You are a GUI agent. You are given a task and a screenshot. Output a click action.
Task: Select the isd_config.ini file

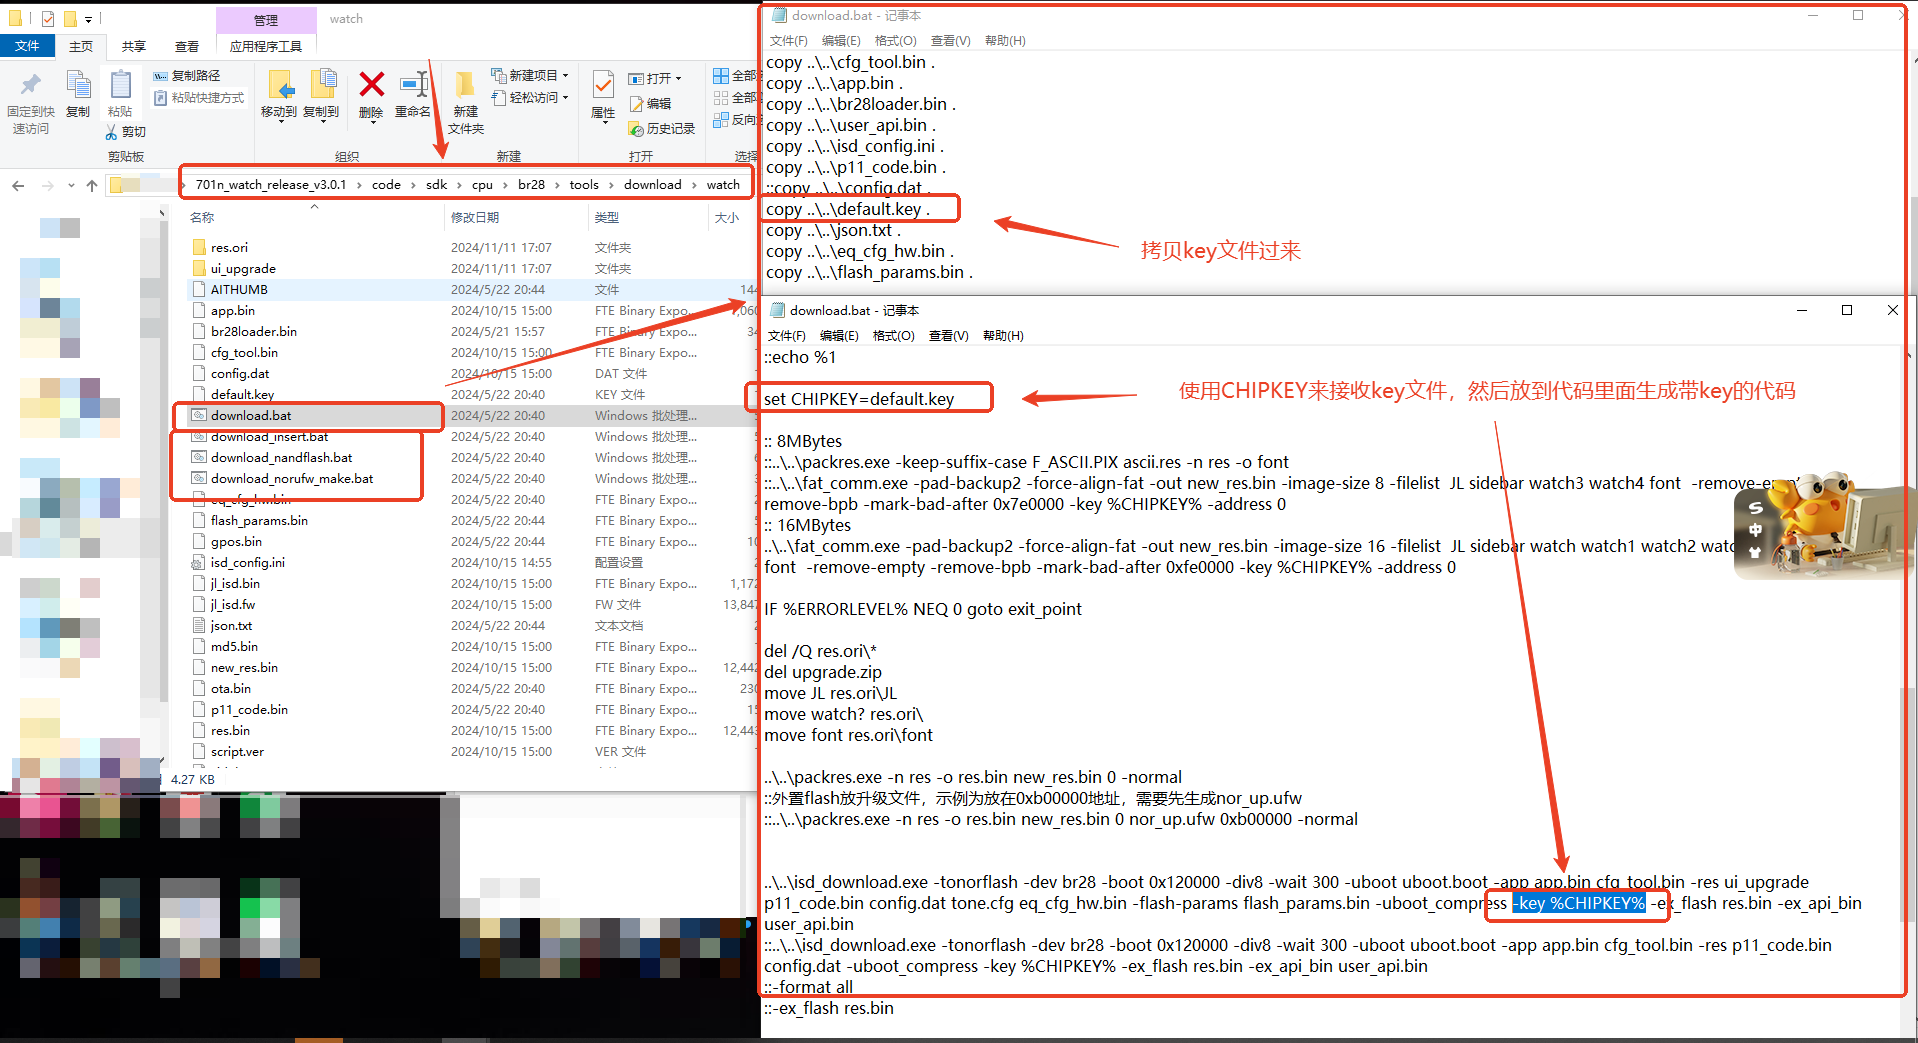click(247, 563)
